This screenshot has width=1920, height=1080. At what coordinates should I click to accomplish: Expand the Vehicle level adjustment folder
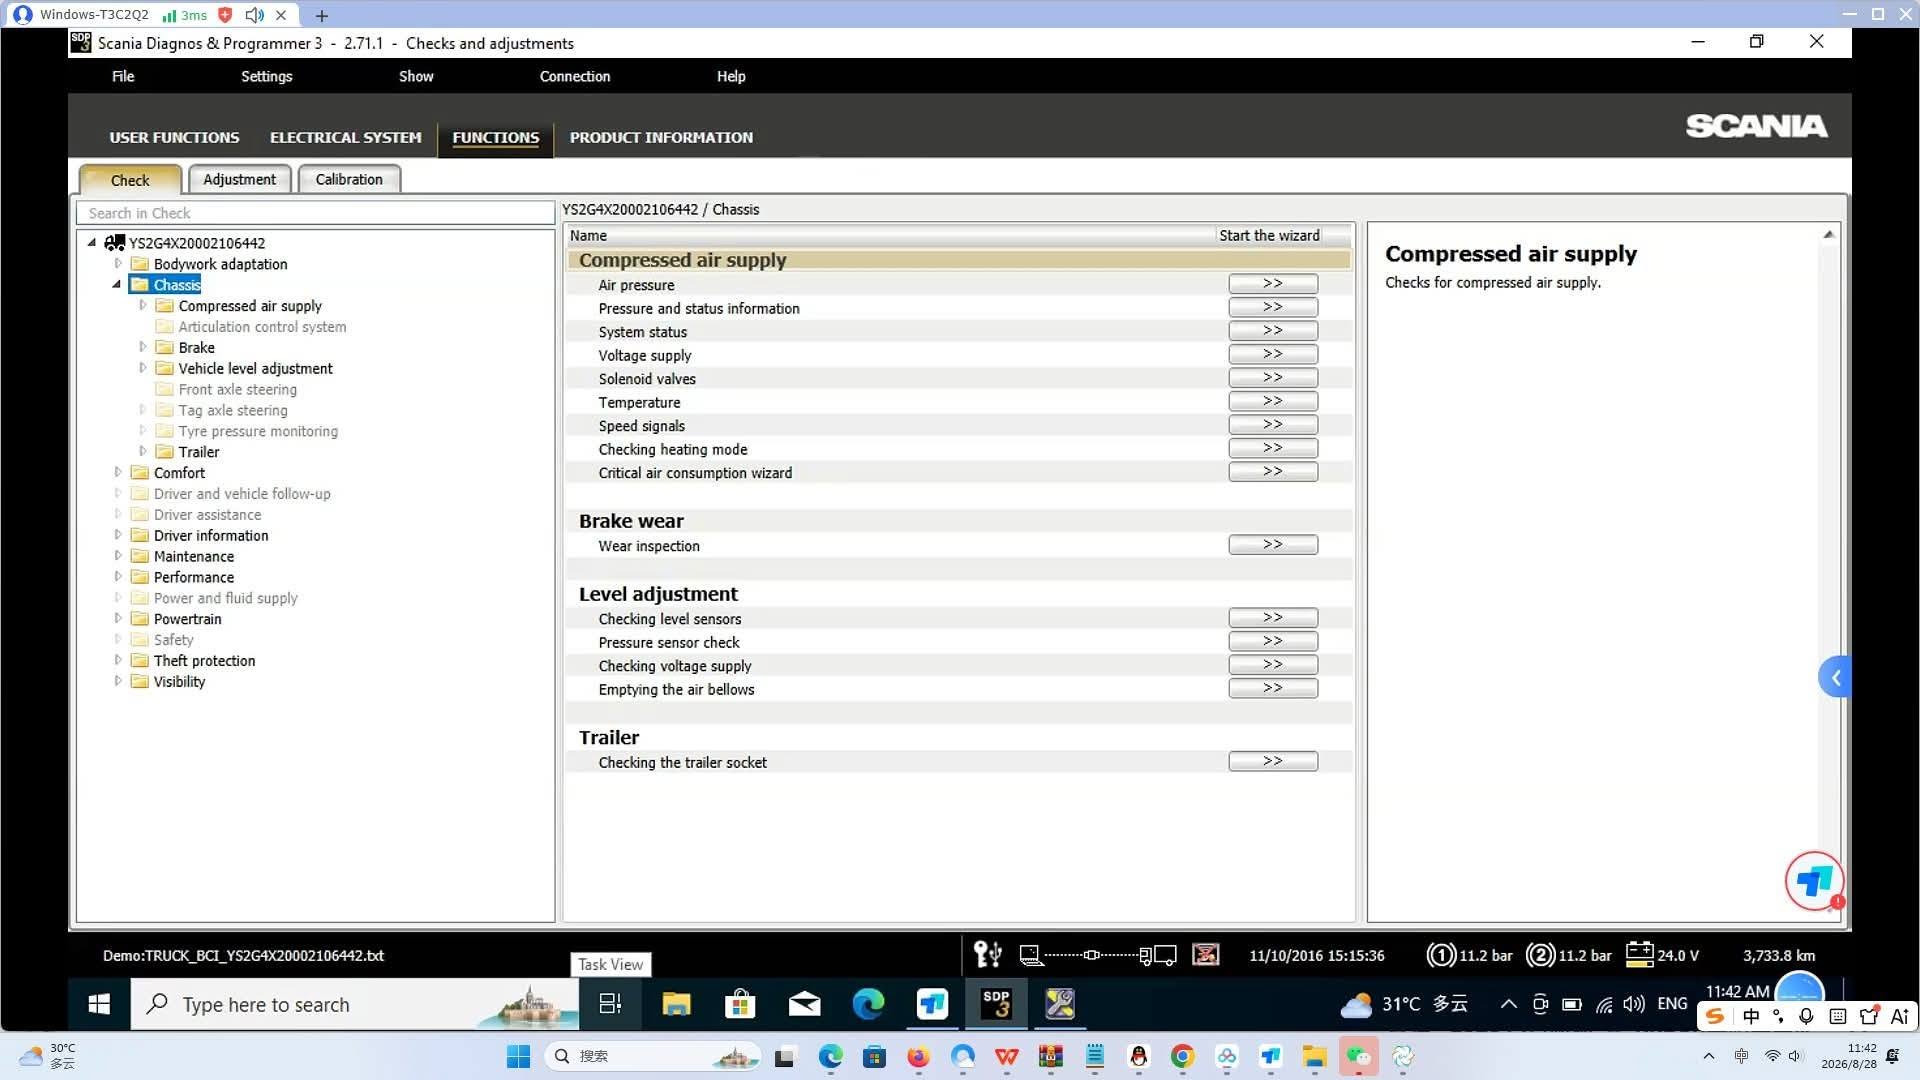143,368
